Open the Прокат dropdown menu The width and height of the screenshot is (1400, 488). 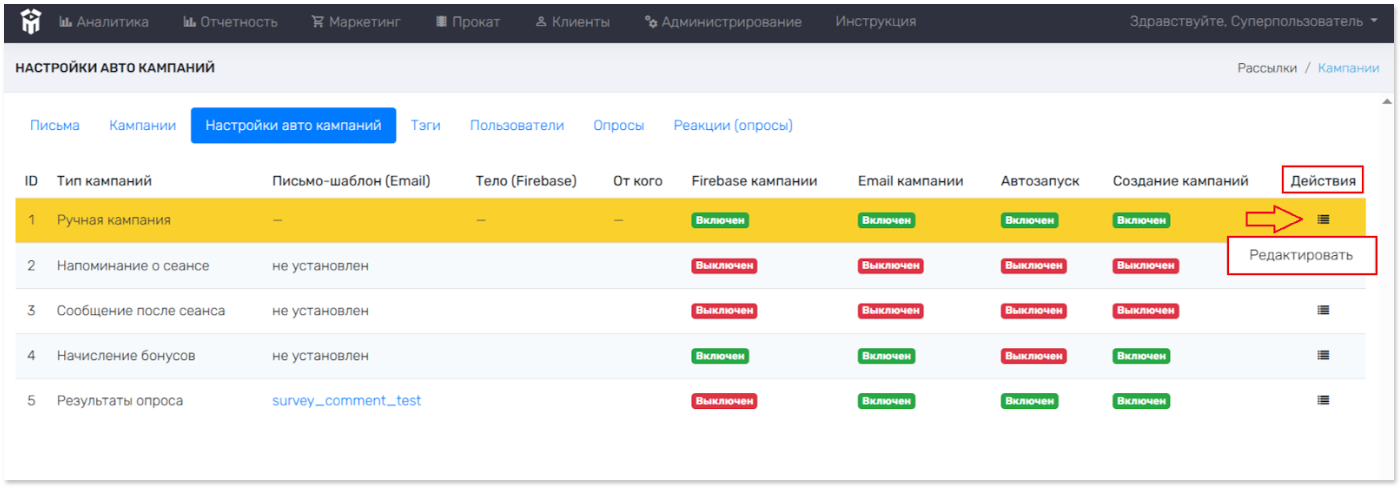click(x=468, y=22)
